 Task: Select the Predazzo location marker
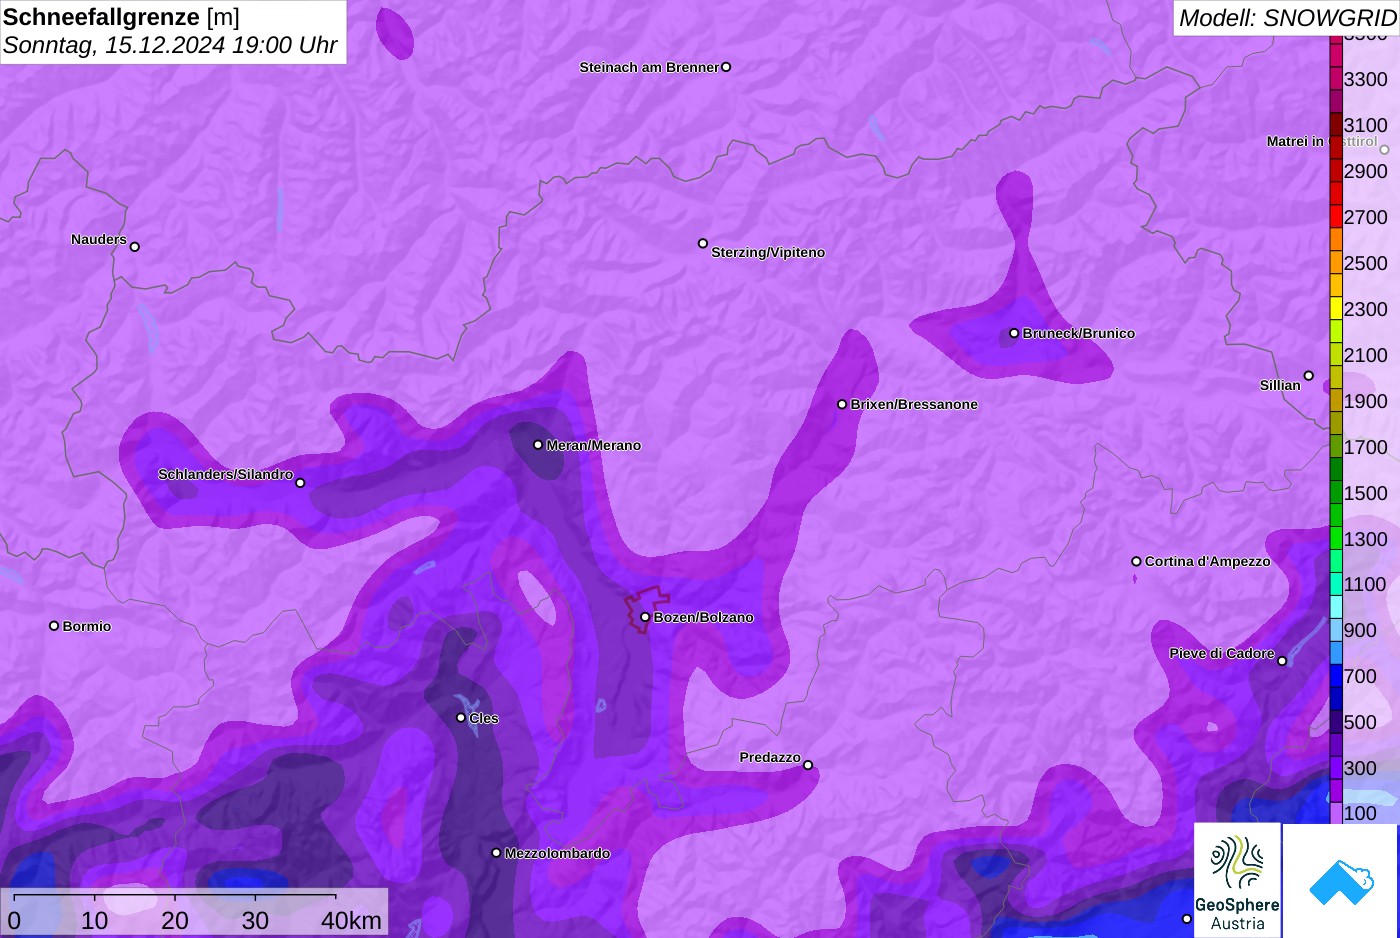(808, 765)
